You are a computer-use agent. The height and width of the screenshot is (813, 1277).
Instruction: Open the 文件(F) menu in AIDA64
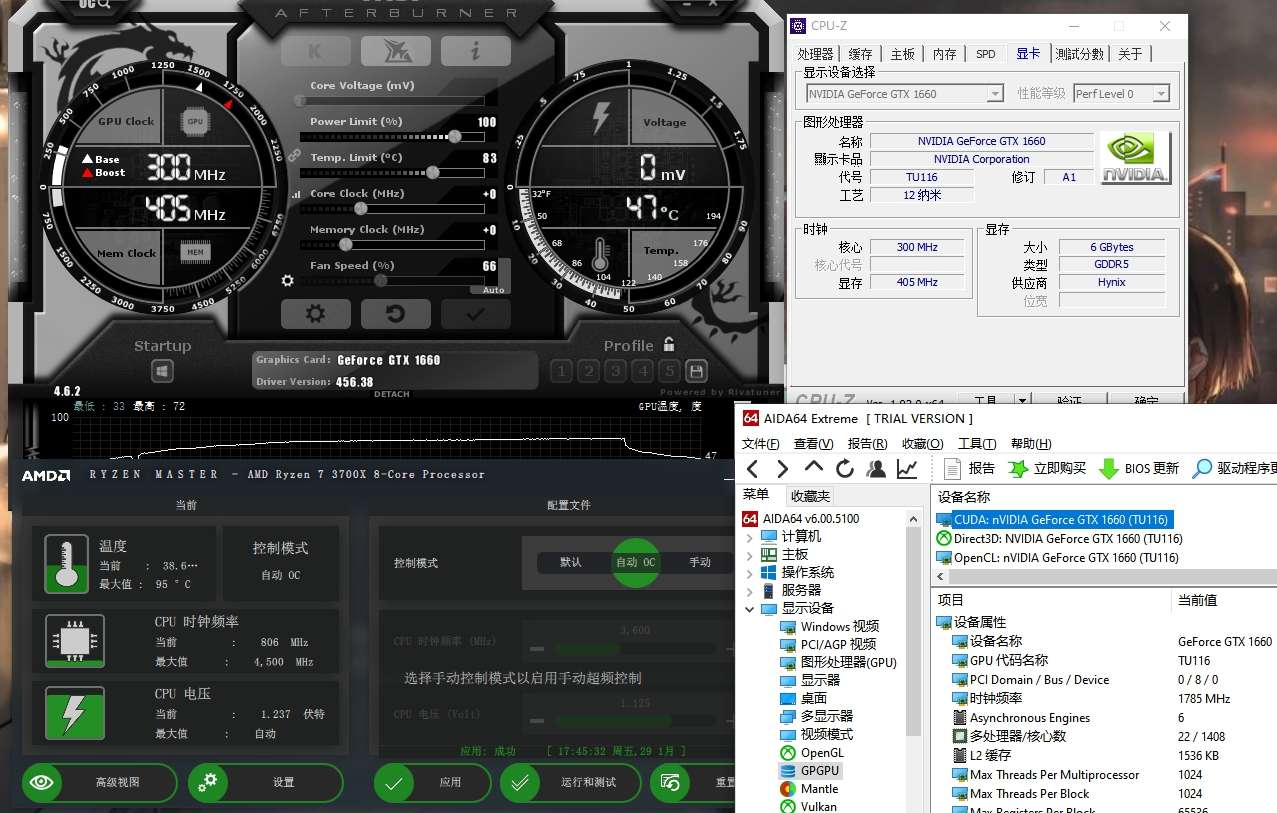click(760, 444)
